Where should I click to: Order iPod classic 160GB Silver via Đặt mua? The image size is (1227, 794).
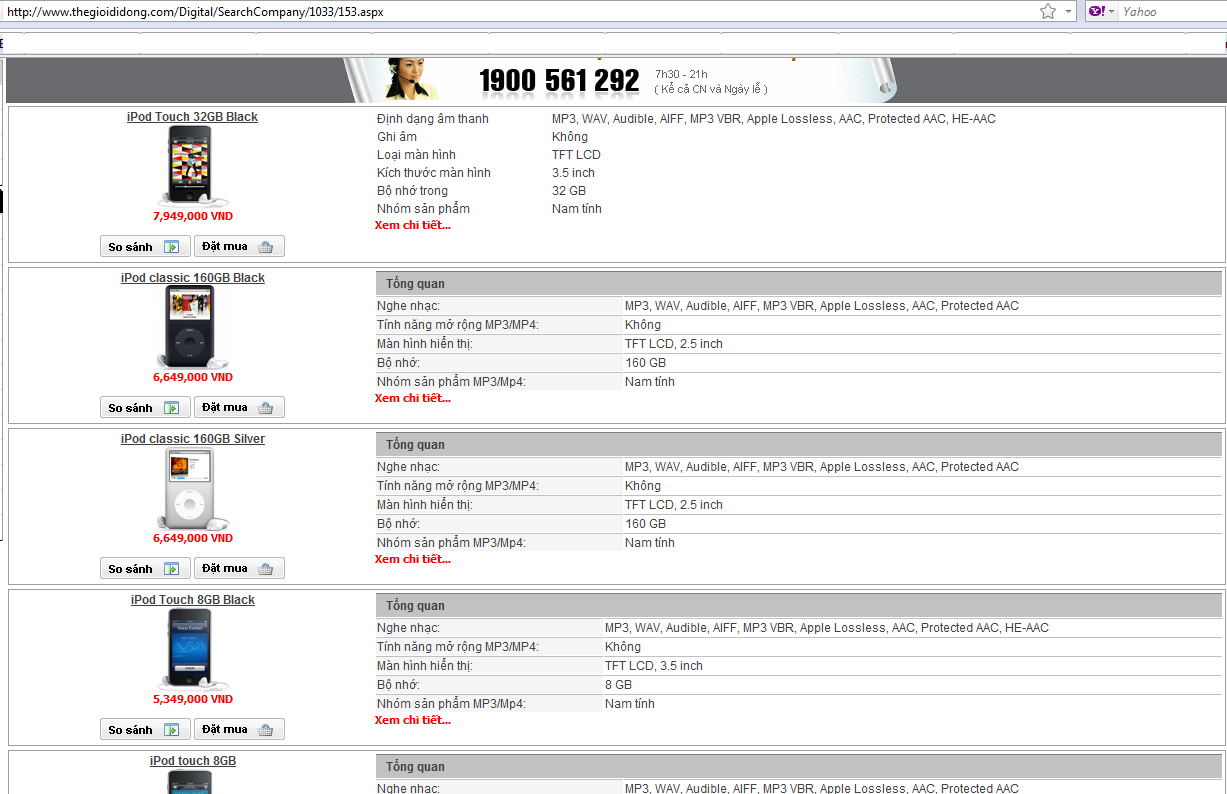[x=239, y=568]
